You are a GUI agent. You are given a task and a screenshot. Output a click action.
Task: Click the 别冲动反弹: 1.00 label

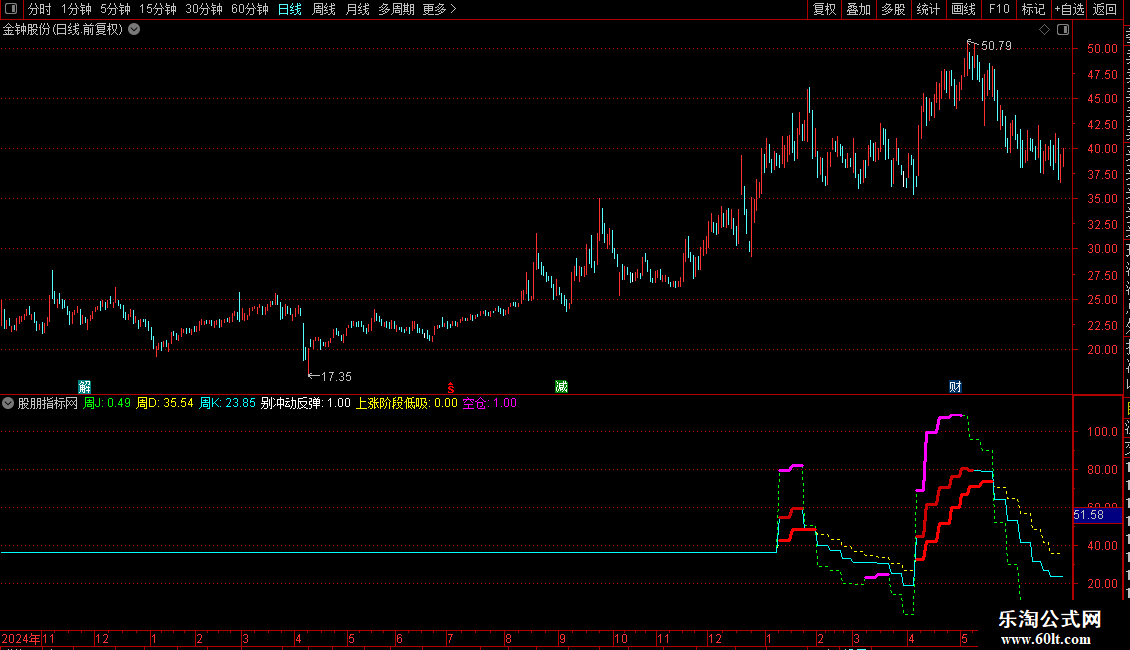point(306,404)
